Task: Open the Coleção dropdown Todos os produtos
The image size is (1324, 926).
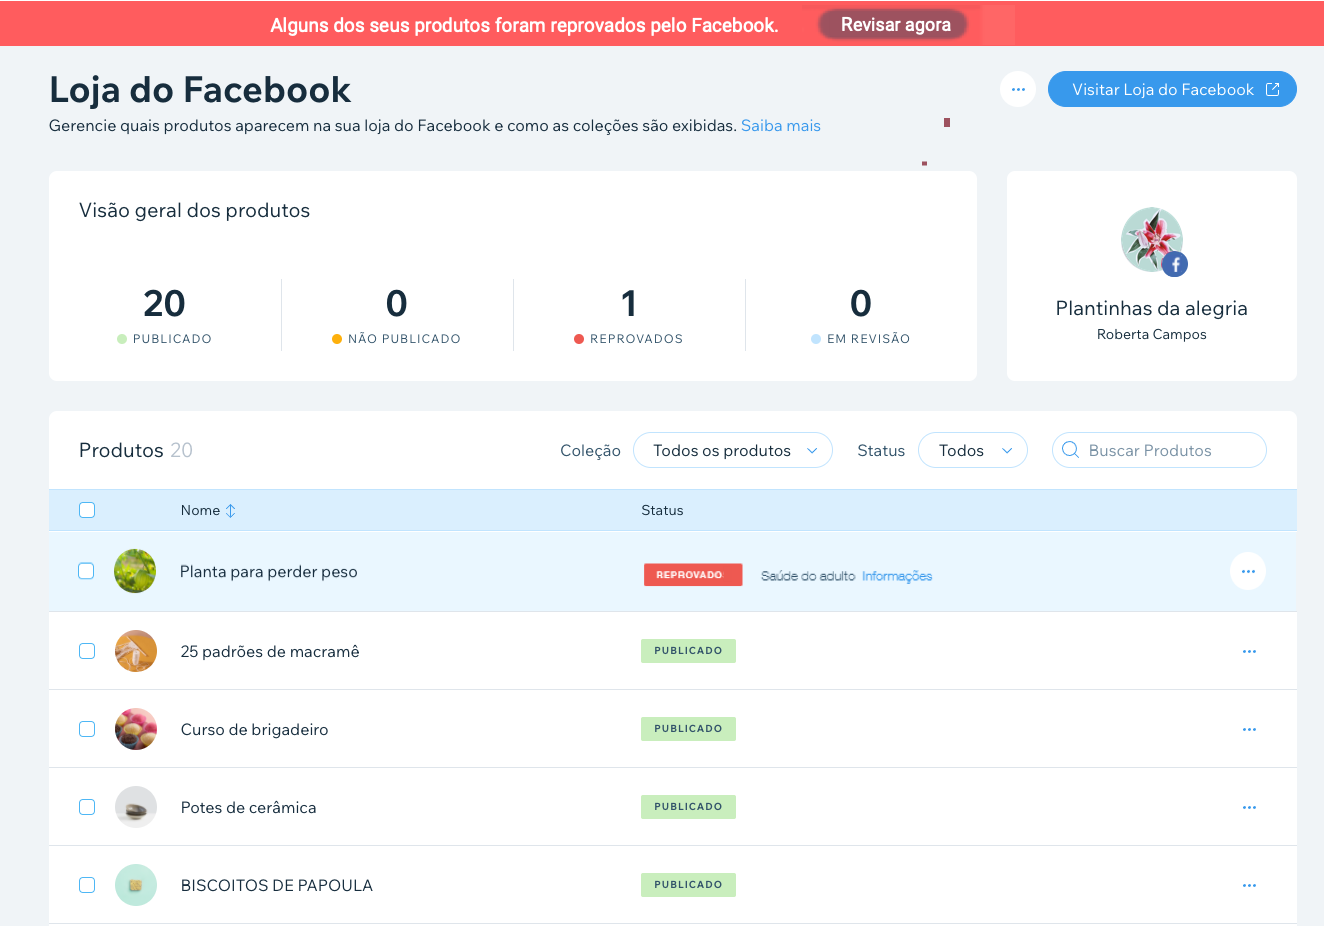Action: [x=733, y=450]
